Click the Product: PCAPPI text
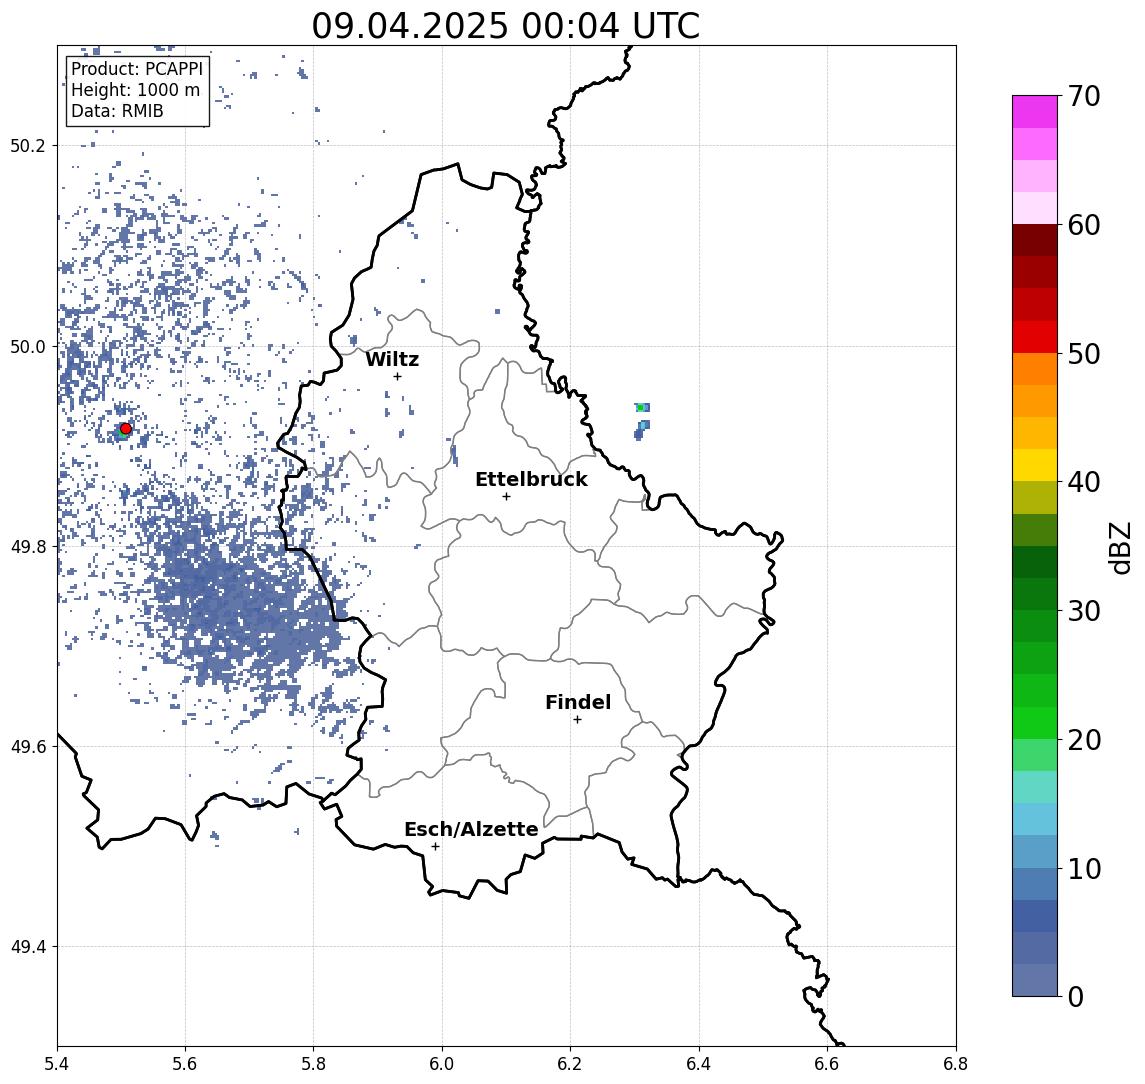 [x=137, y=69]
